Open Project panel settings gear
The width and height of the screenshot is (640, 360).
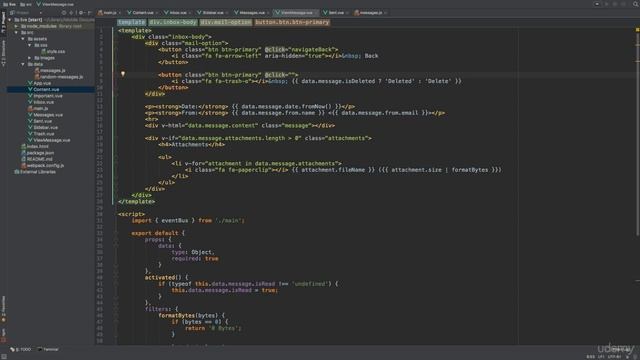click(x=81, y=13)
